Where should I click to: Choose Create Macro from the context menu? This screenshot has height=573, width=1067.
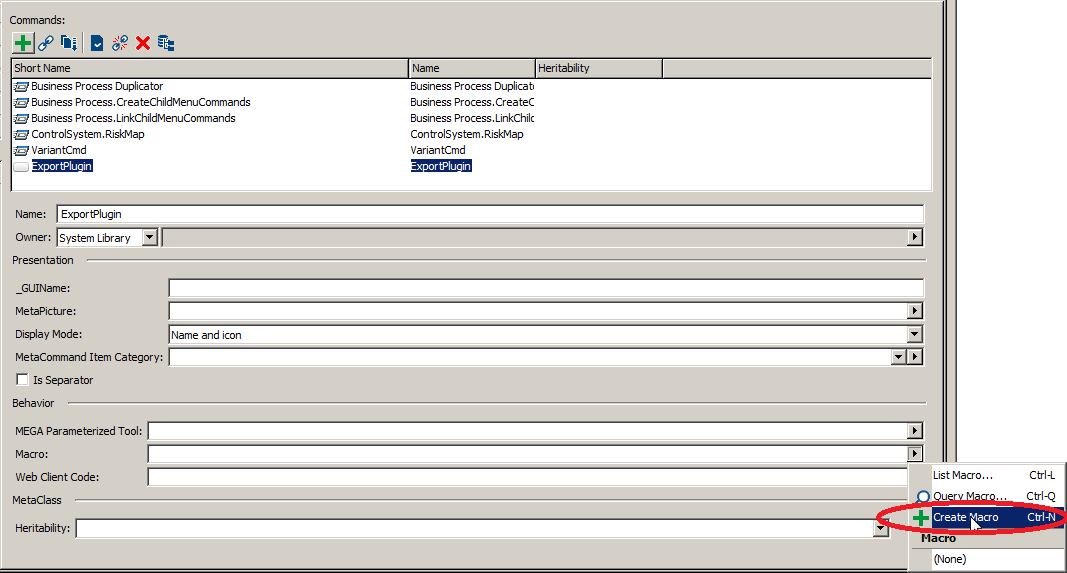pyautogui.click(x=965, y=517)
